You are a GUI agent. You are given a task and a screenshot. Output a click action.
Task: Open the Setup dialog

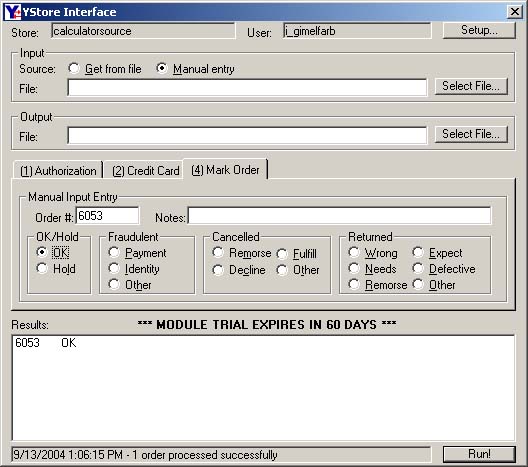(x=479, y=30)
